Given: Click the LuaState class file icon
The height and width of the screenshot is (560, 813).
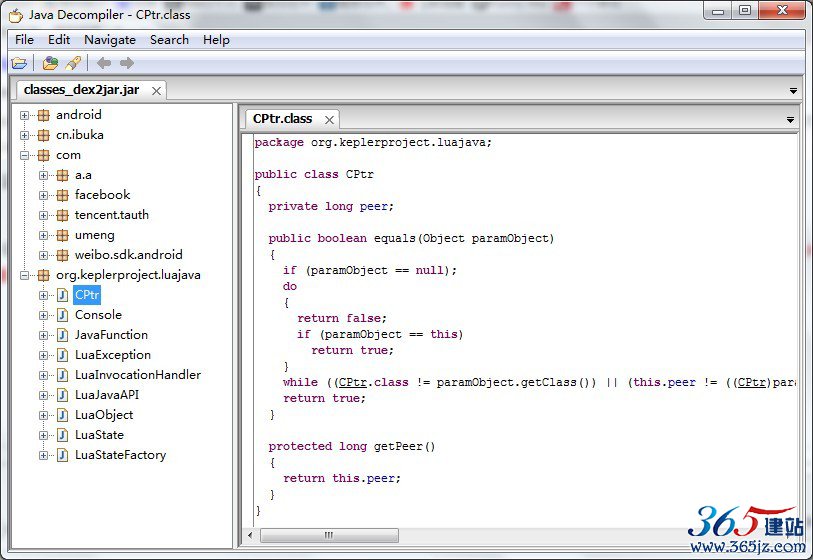Looking at the screenshot, I should tap(62, 435).
